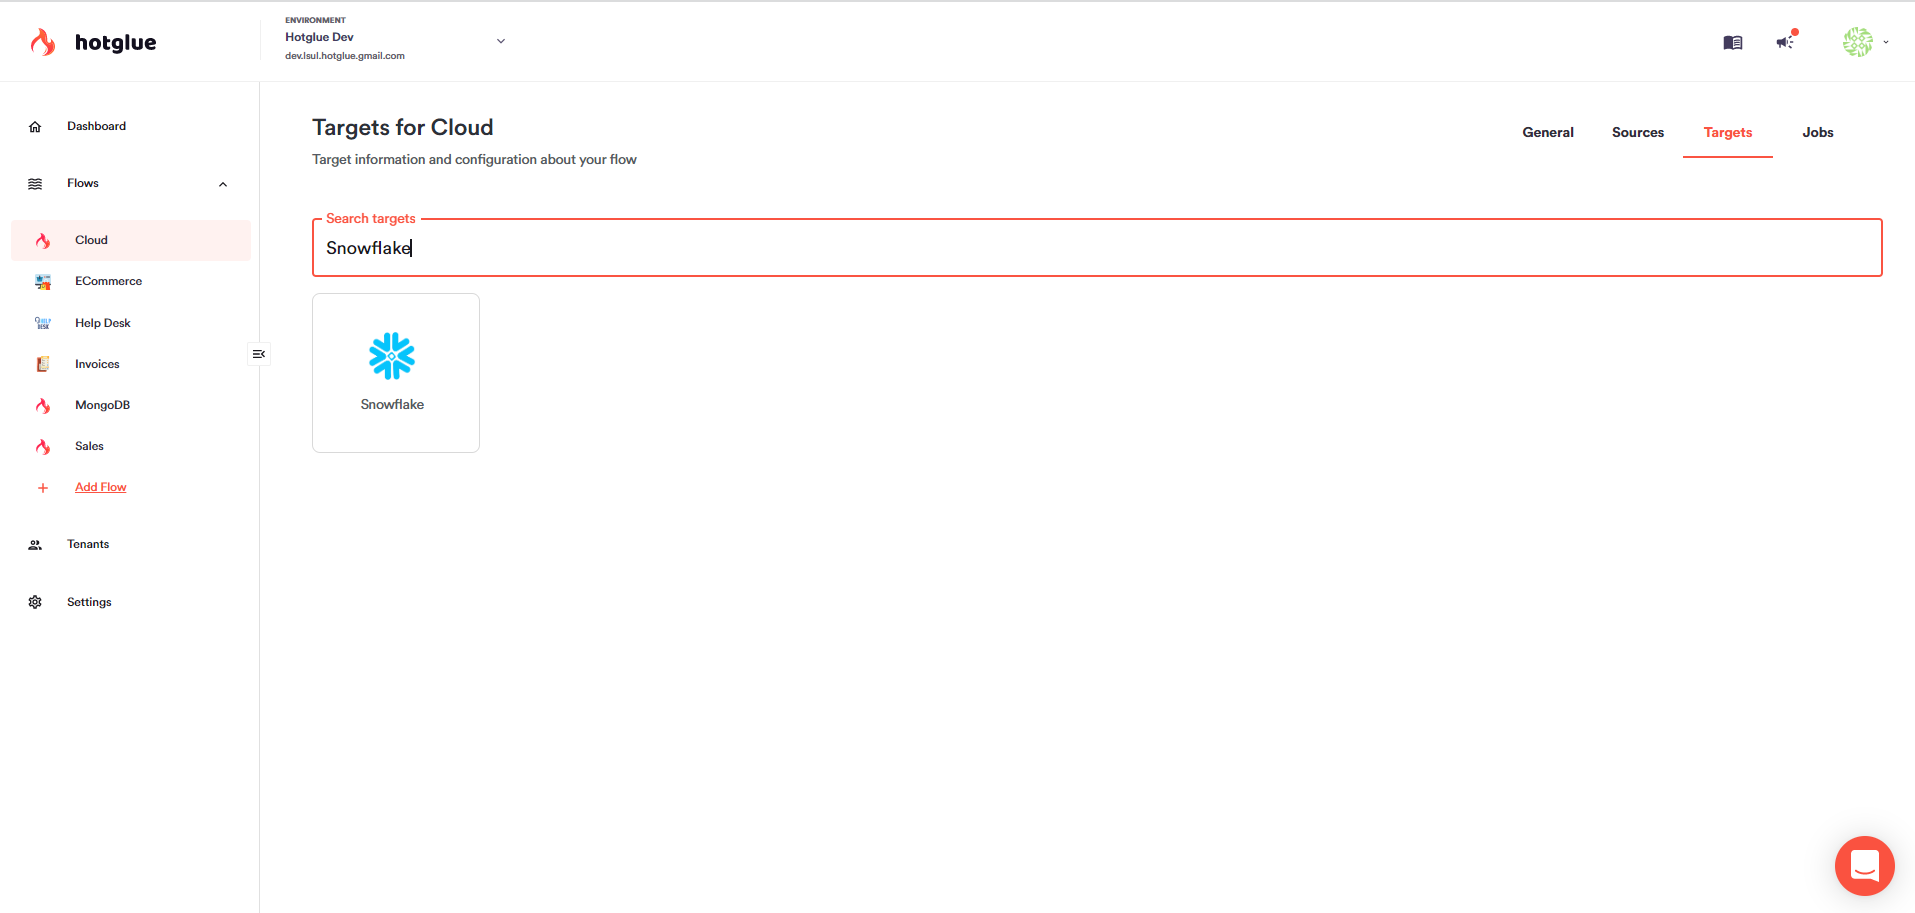
Task: Click the Sales flow flame icon
Action: tap(43, 447)
